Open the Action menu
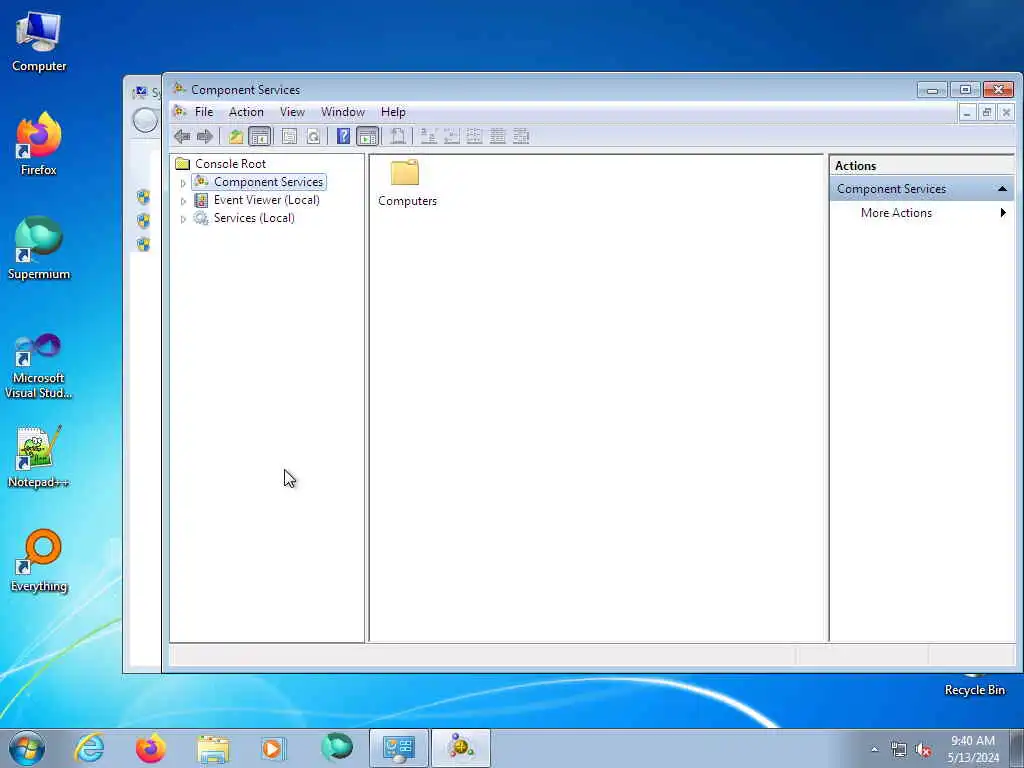Image resolution: width=1024 pixels, height=768 pixels. click(246, 112)
